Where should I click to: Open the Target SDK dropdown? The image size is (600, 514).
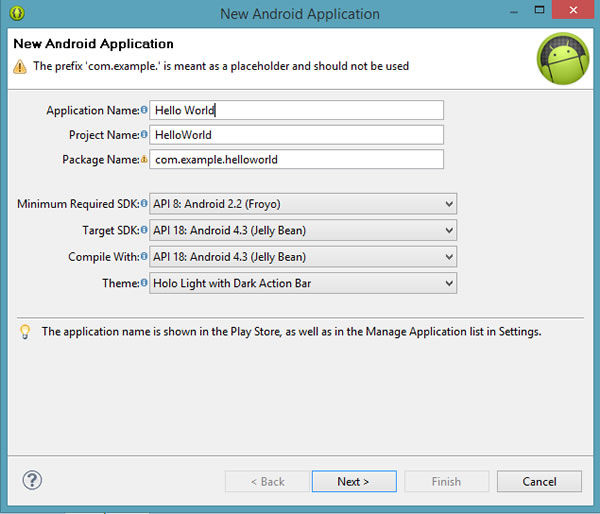(x=303, y=230)
